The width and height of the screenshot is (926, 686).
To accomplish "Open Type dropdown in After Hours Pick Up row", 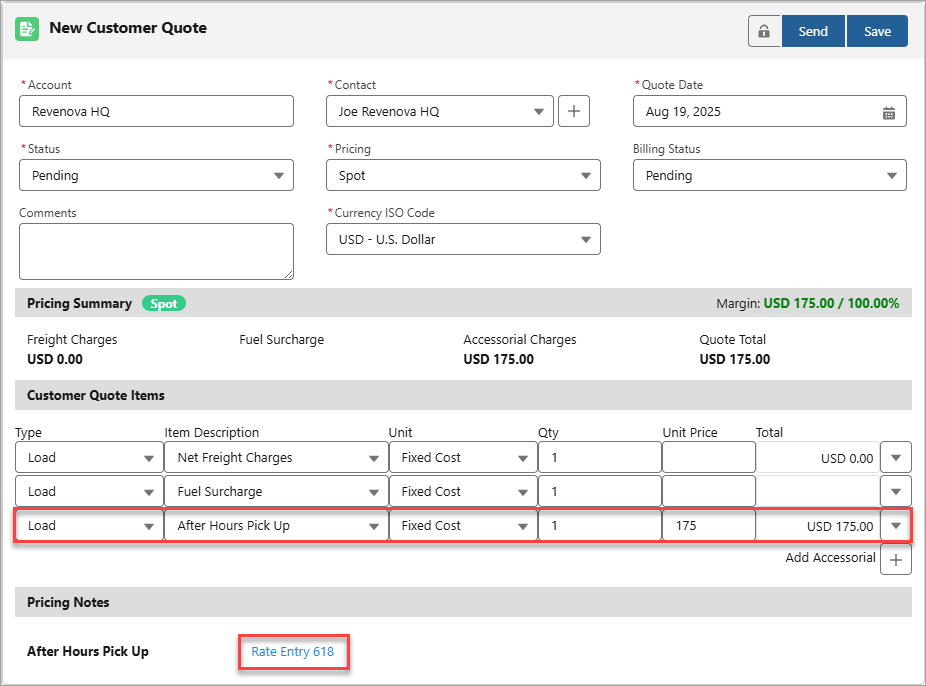I will click(89, 525).
